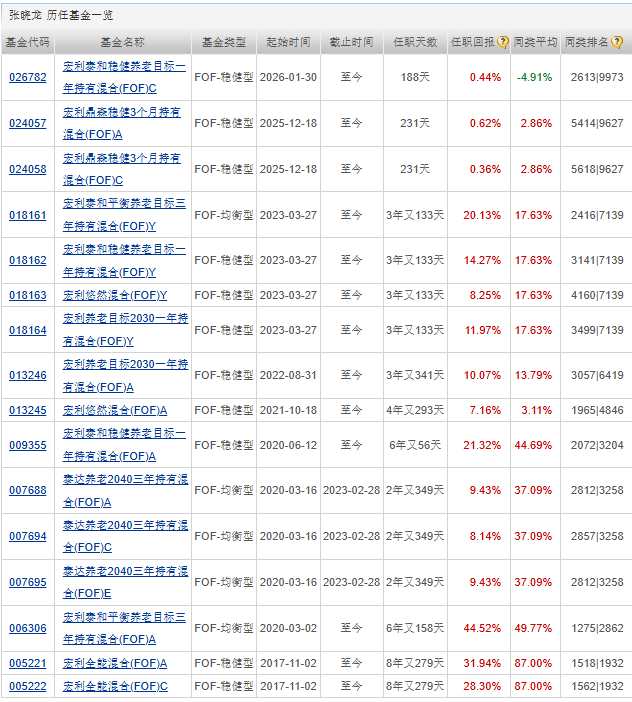Open fund code 007688 link
632x702 pixels.
tap(28, 490)
